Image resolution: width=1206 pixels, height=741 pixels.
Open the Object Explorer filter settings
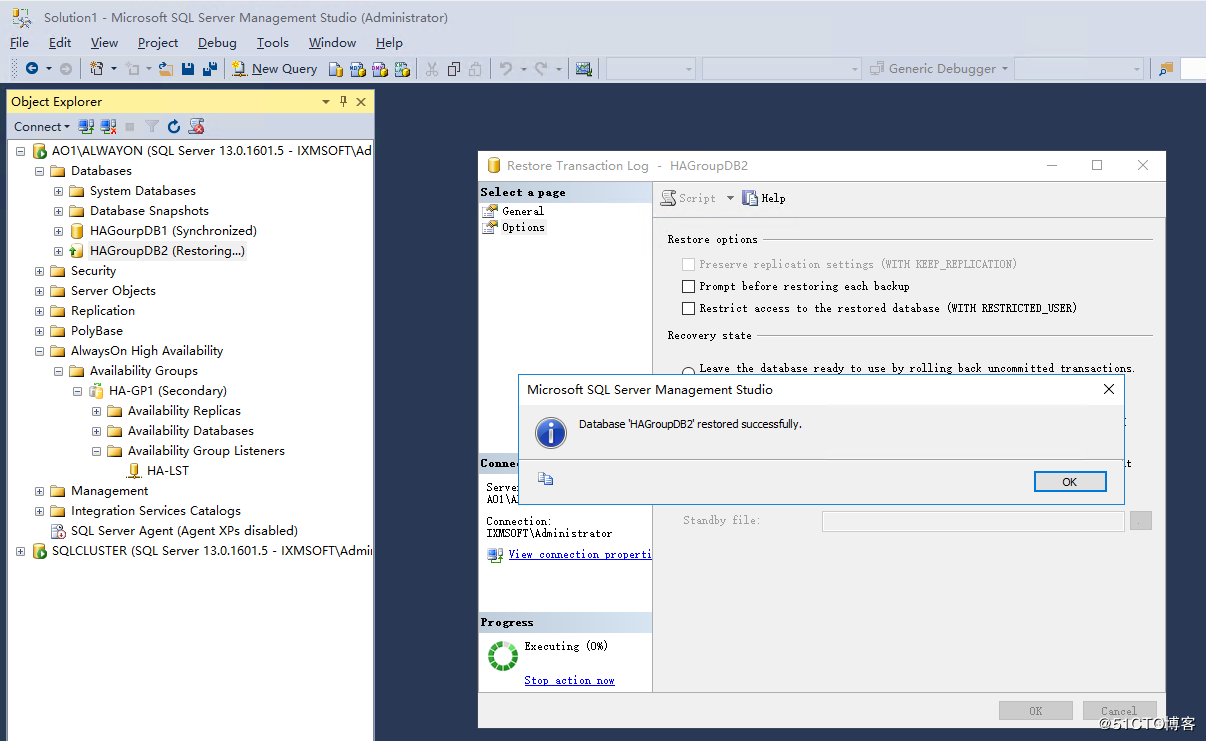[151, 126]
